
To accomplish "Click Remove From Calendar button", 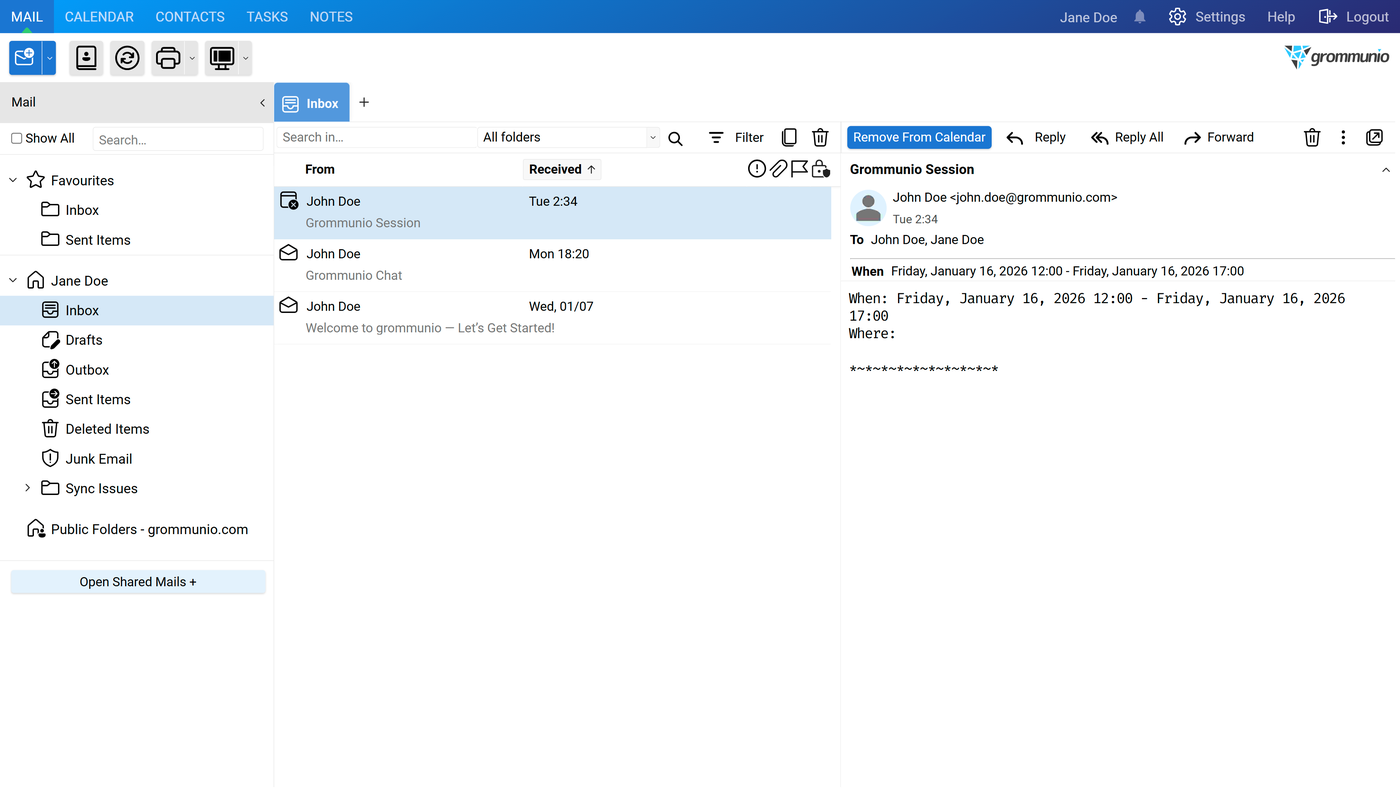I will coord(919,138).
